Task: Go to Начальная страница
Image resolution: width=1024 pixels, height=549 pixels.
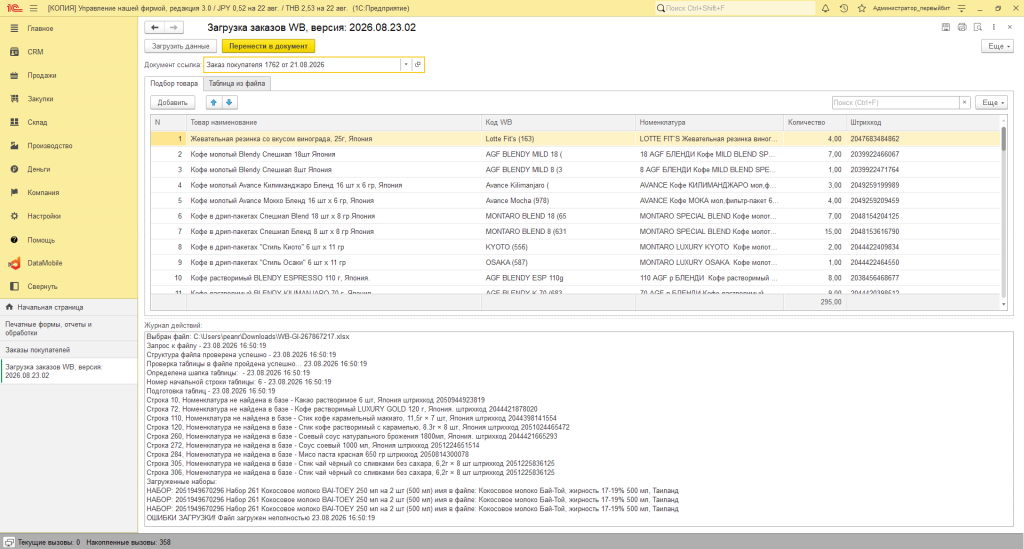Action: coord(69,307)
